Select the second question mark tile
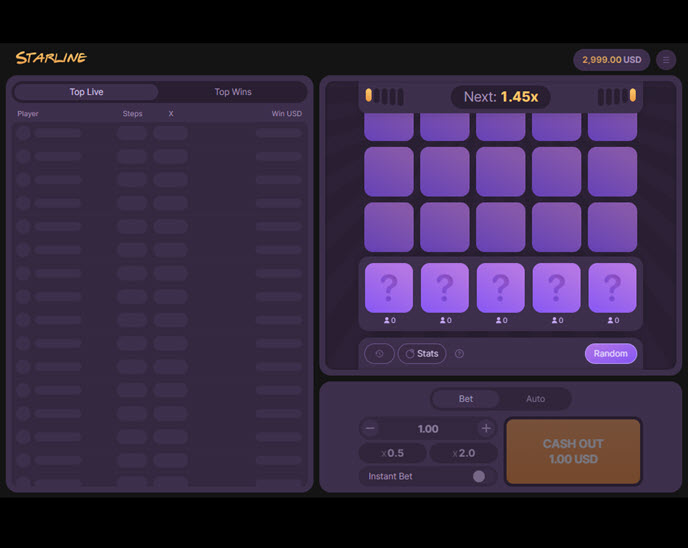The height and width of the screenshot is (548, 688). click(x=445, y=289)
